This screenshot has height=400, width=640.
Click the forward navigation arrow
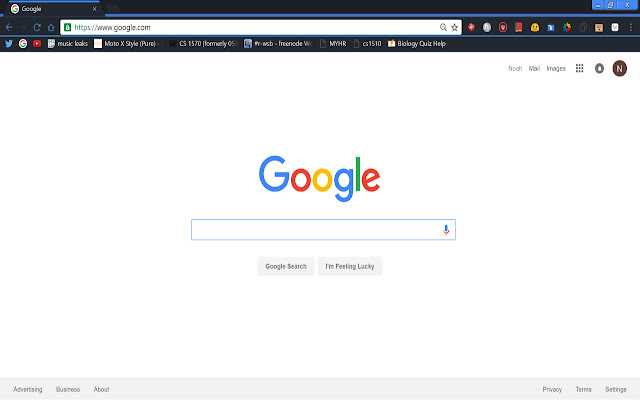[23, 27]
